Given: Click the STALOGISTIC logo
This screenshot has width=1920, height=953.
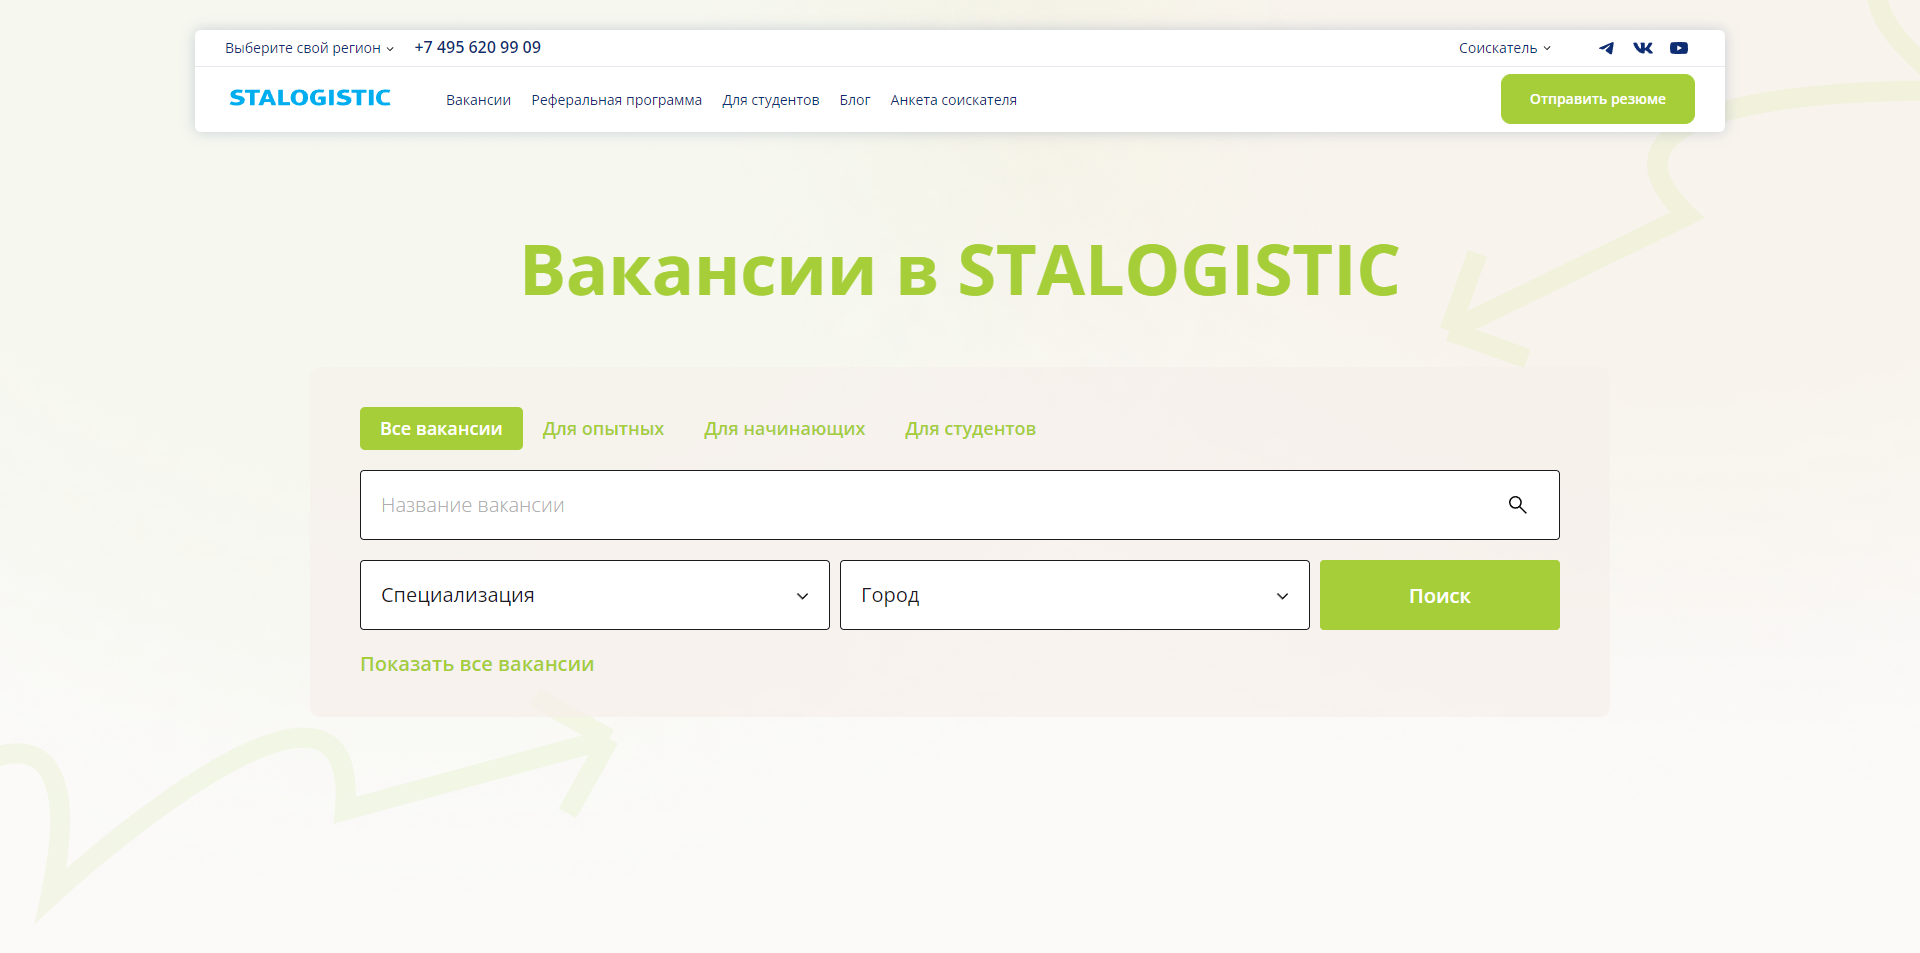Looking at the screenshot, I should coord(310,98).
